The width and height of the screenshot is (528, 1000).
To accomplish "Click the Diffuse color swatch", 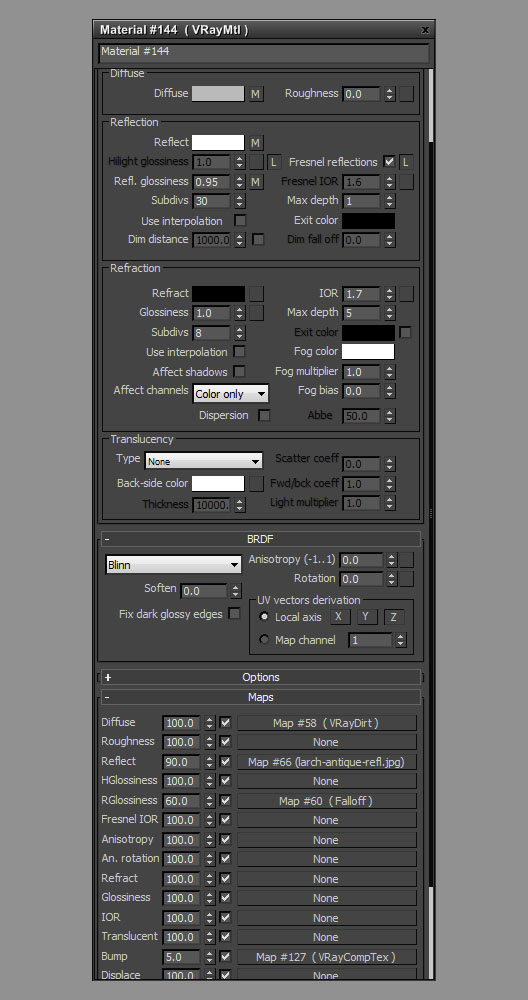I will point(218,94).
